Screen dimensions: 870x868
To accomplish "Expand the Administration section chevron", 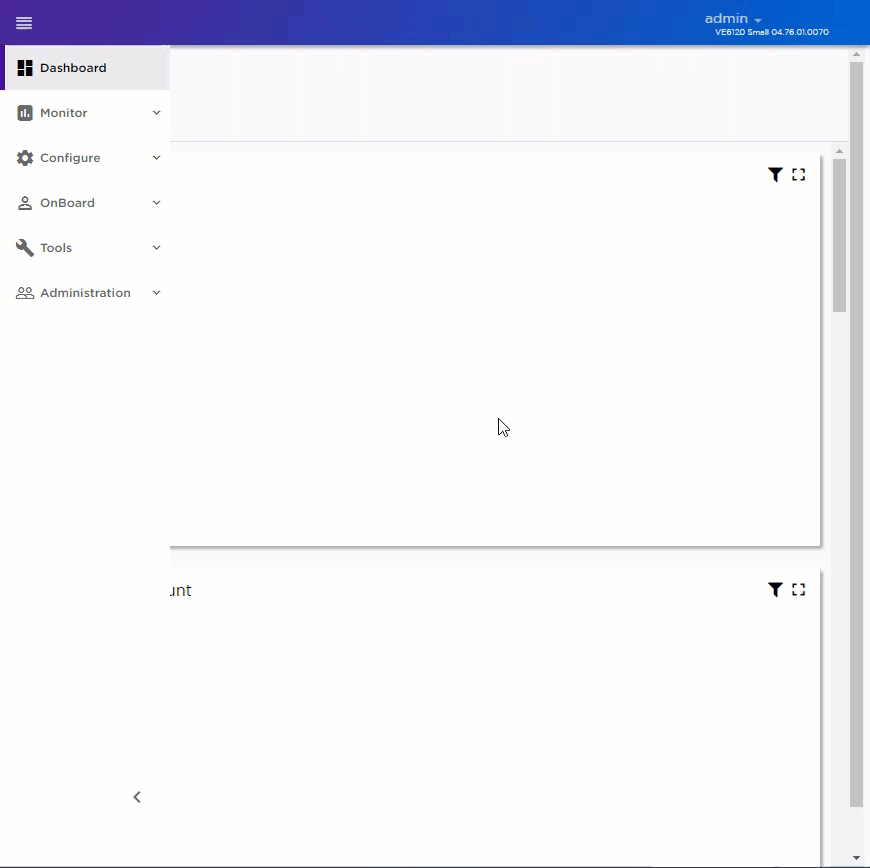I will (156, 293).
